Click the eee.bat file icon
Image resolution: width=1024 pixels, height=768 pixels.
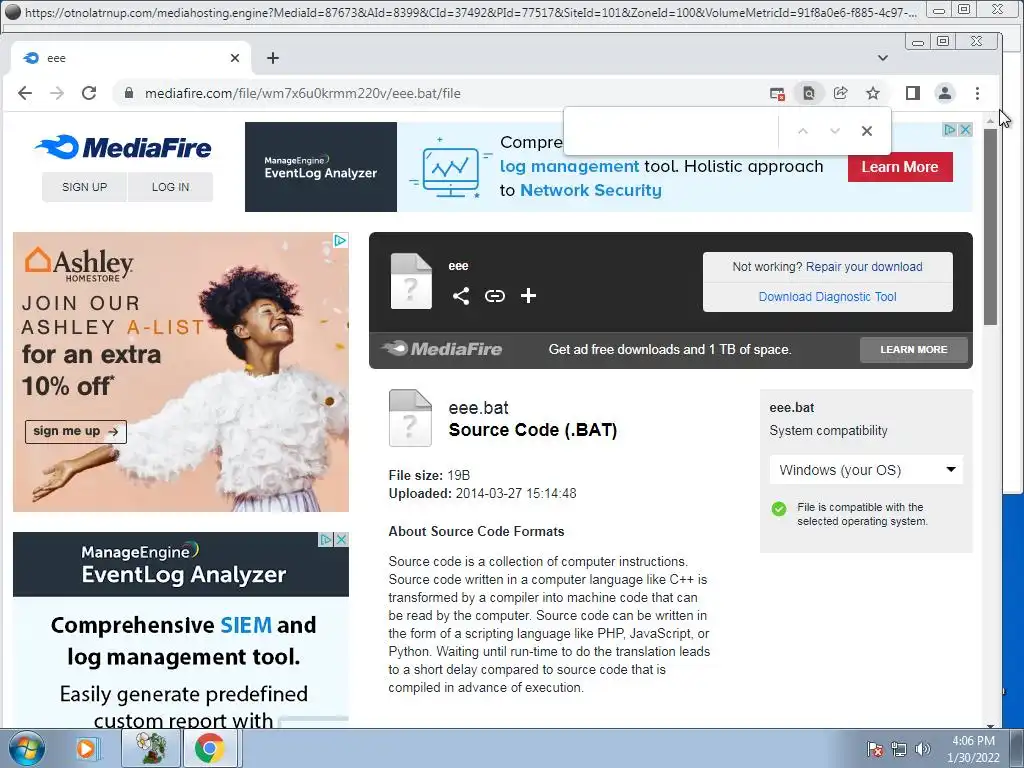[x=410, y=418]
